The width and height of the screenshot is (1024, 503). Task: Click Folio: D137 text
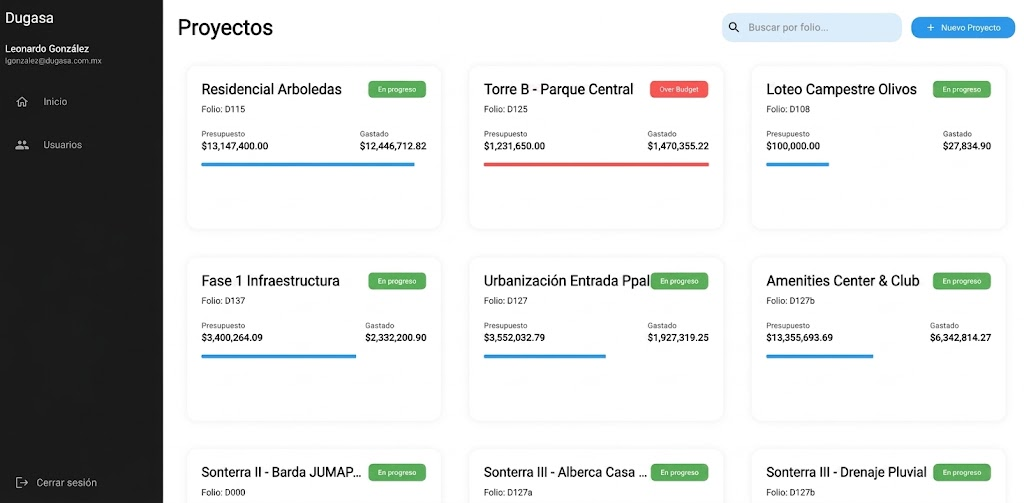pos(223,301)
